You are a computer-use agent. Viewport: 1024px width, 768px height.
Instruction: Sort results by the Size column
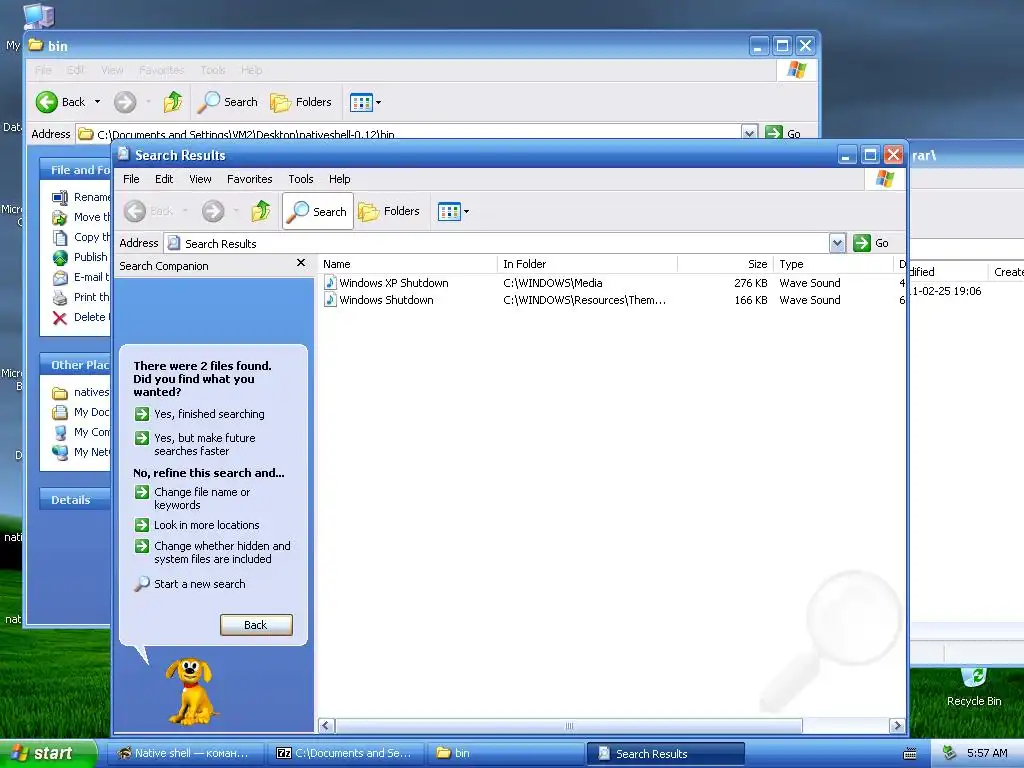(725, 264)
